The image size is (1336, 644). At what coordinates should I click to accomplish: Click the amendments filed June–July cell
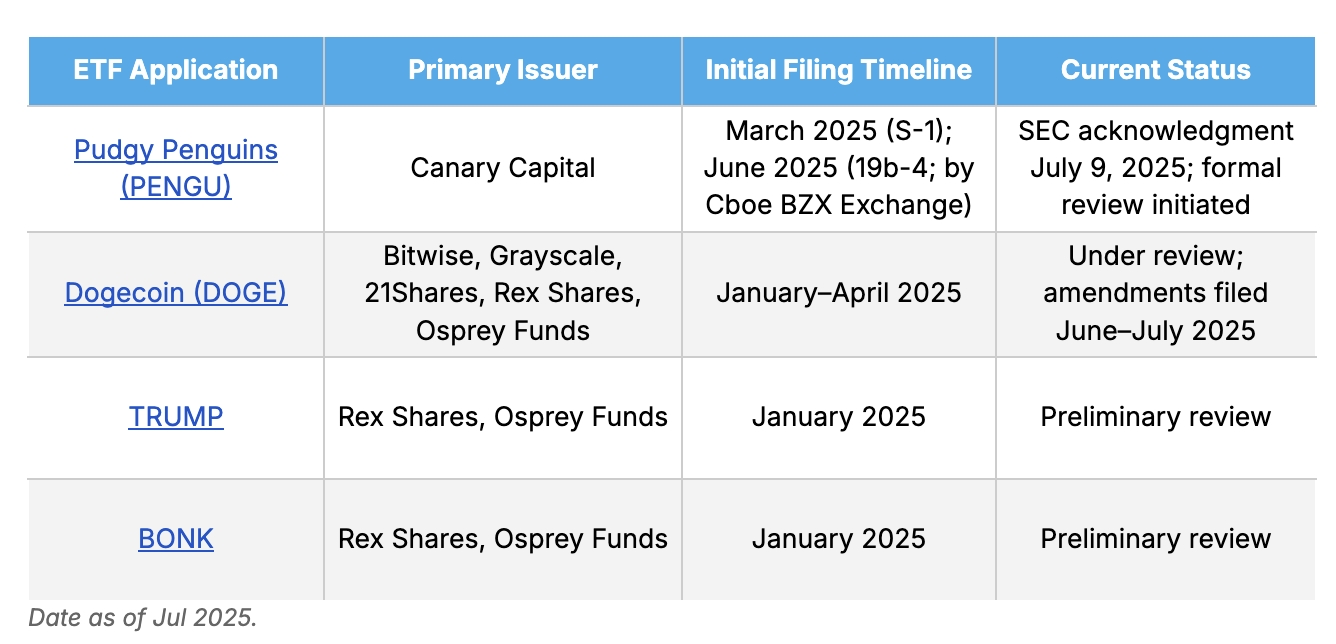coord(1156,294)
